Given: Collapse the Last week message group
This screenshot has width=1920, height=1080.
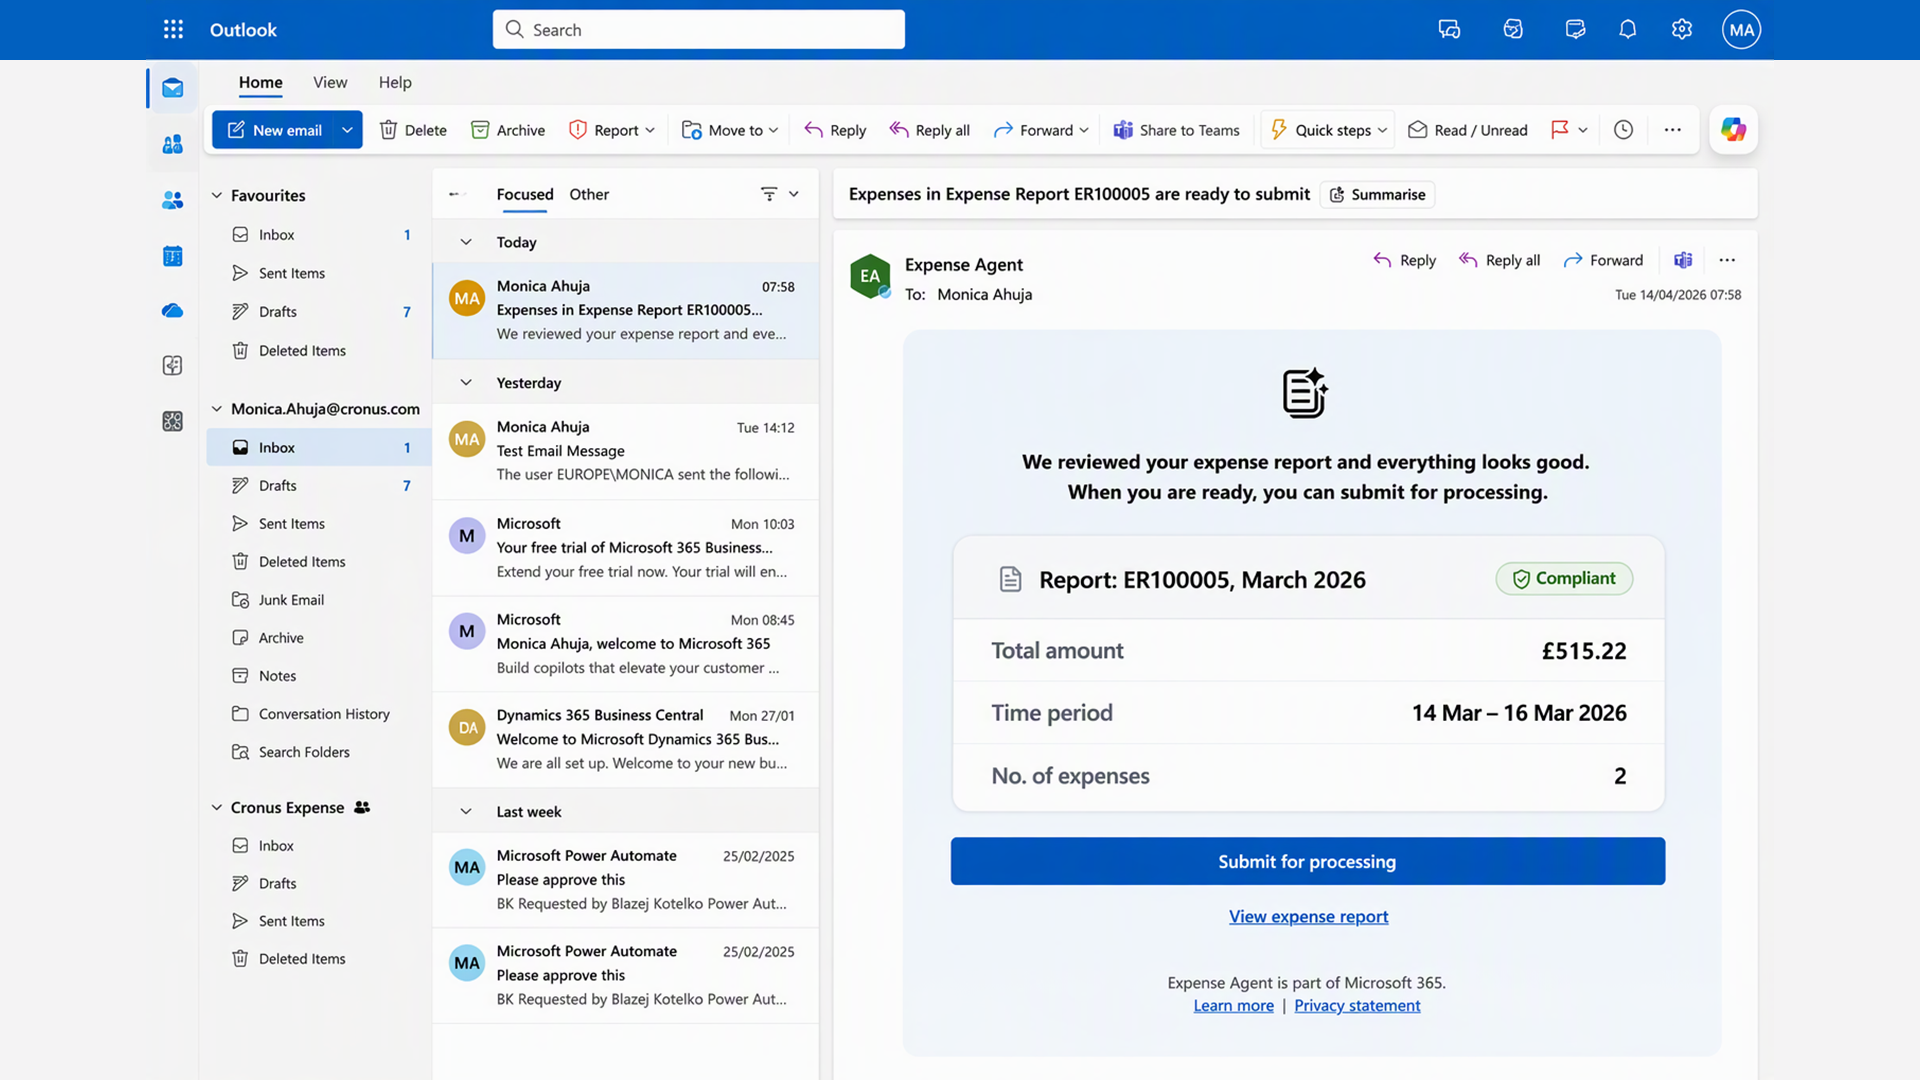Looking at the screenshot, I should (x=466, y=811).
